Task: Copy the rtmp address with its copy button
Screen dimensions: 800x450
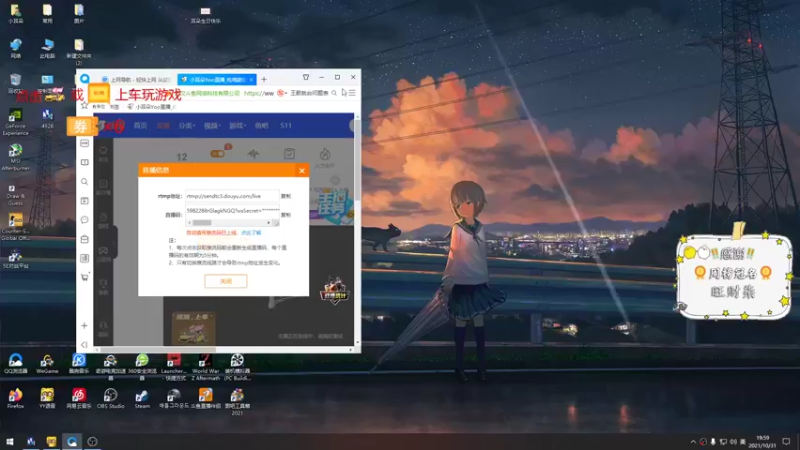Action: pyautogui.click(x=286, y=196)
